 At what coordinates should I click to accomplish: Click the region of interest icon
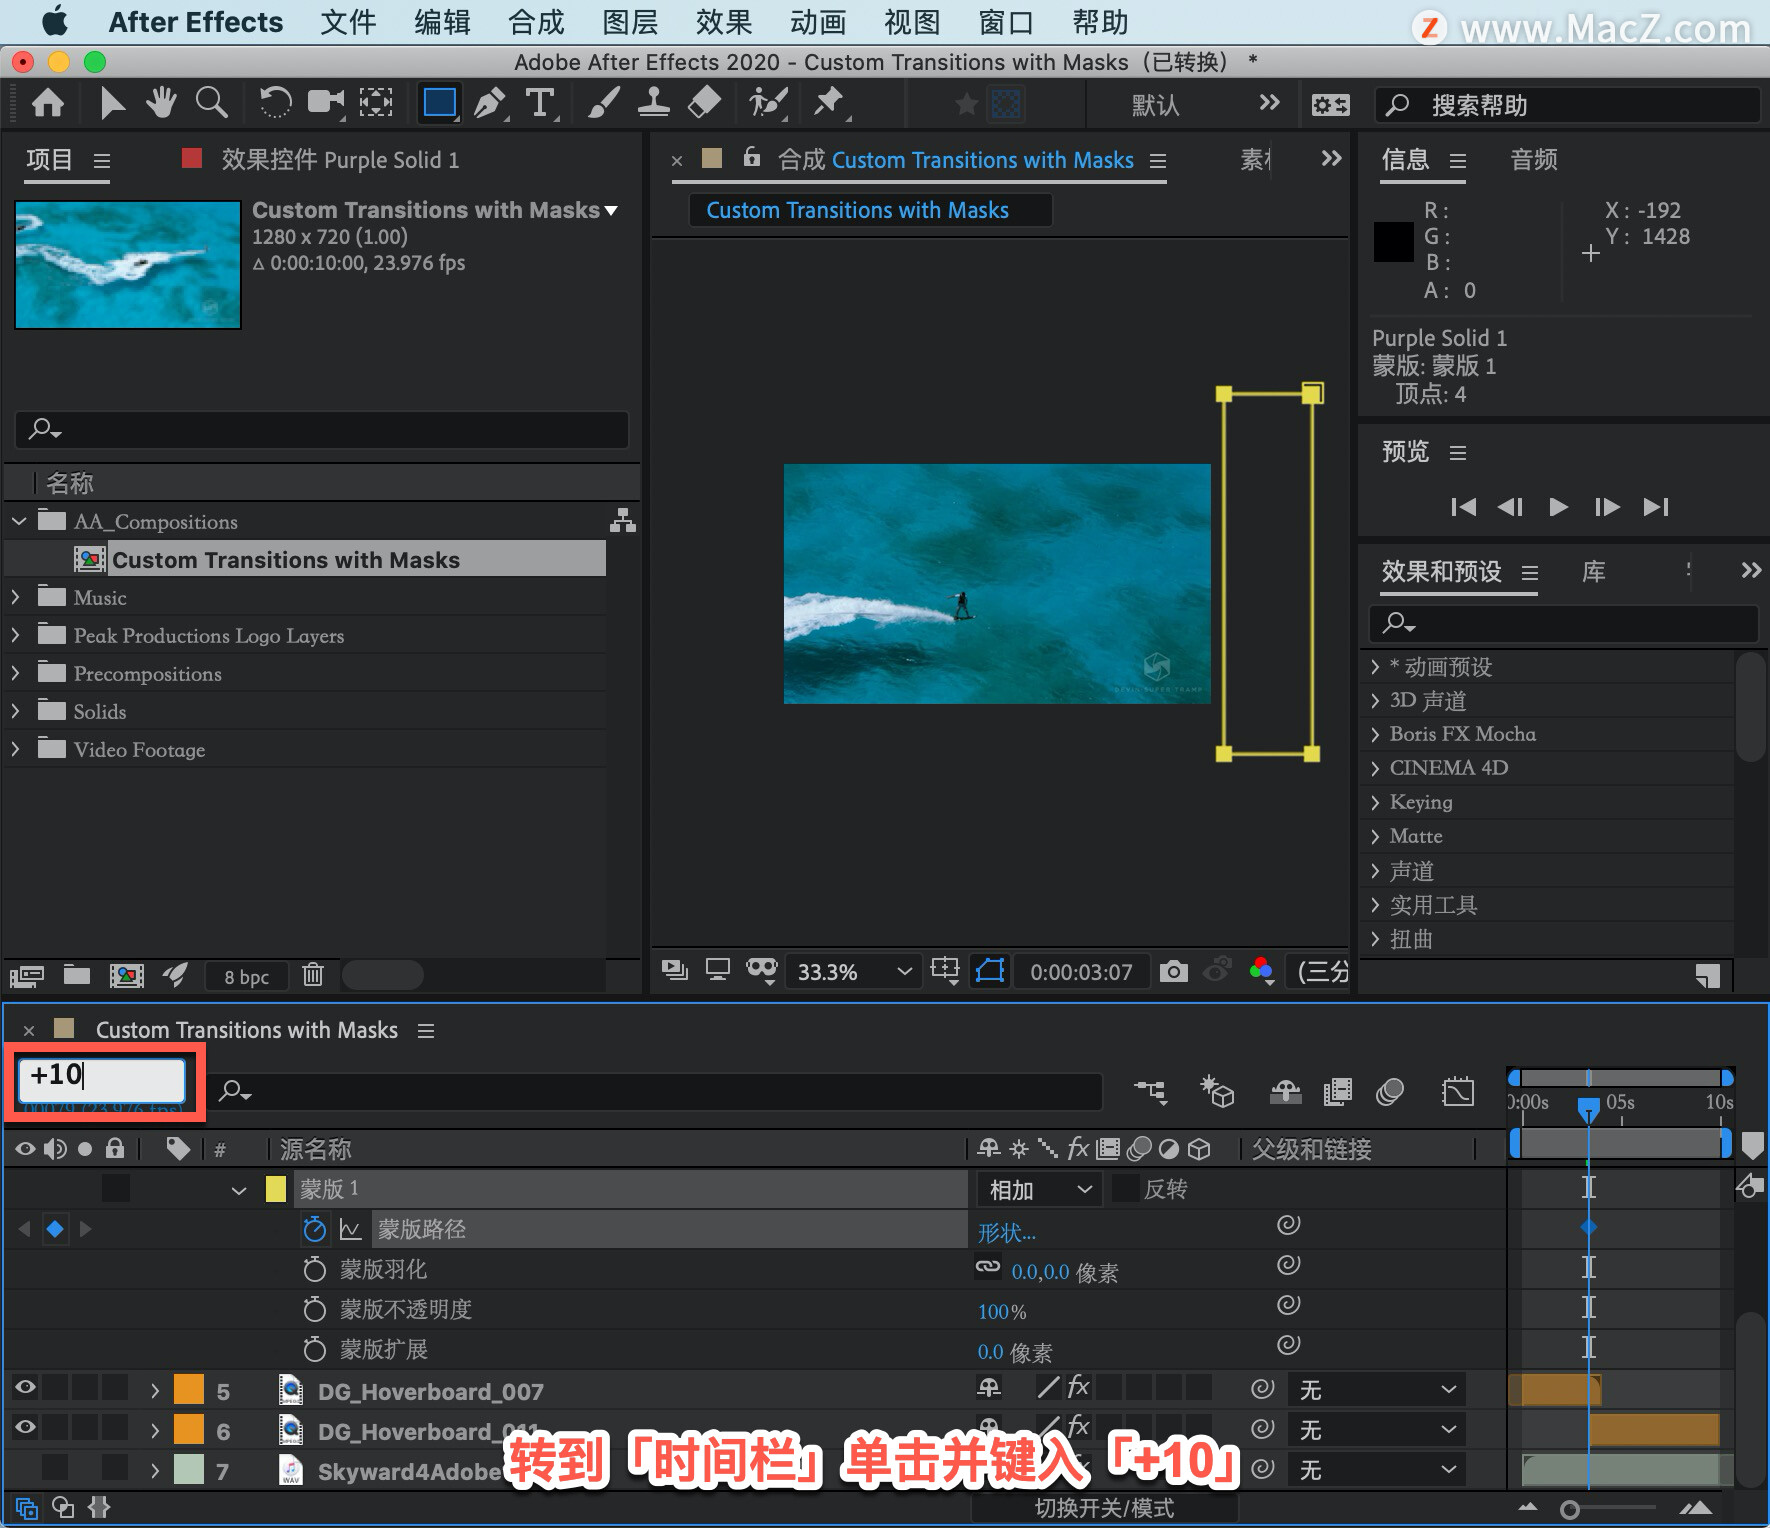point(944,970)
